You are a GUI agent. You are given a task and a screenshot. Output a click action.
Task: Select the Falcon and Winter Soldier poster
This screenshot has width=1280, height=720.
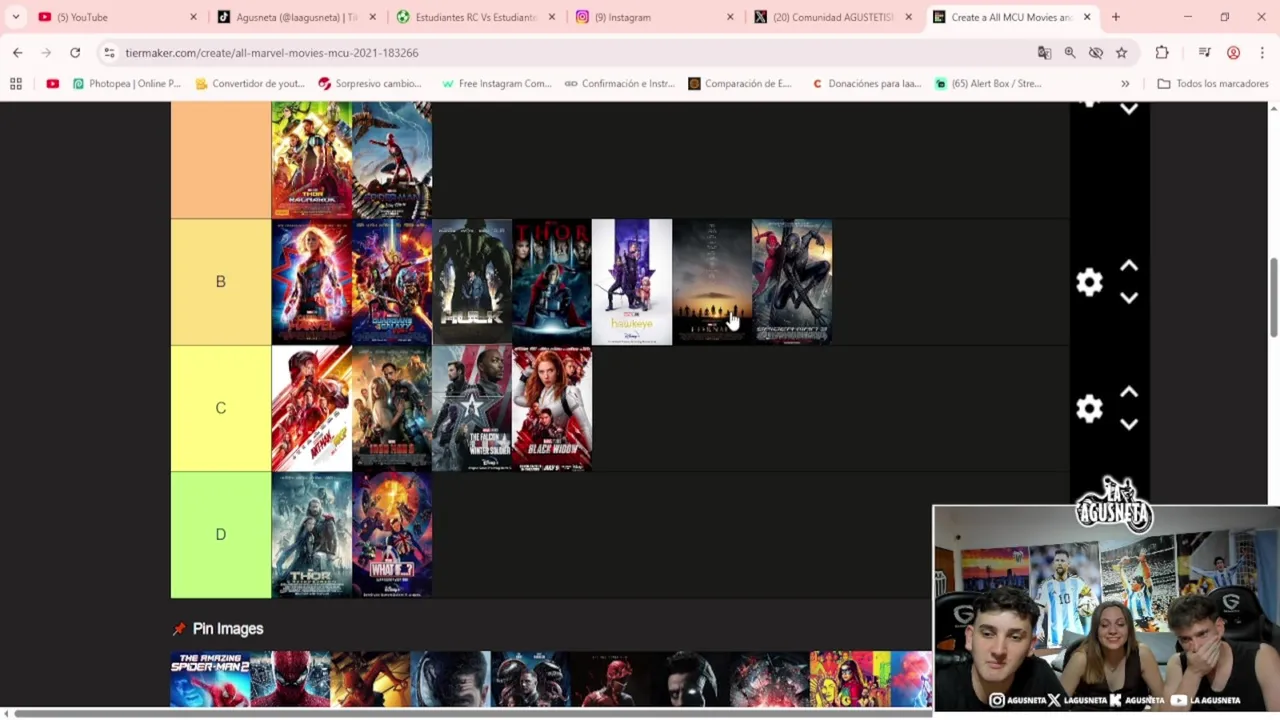471,408
